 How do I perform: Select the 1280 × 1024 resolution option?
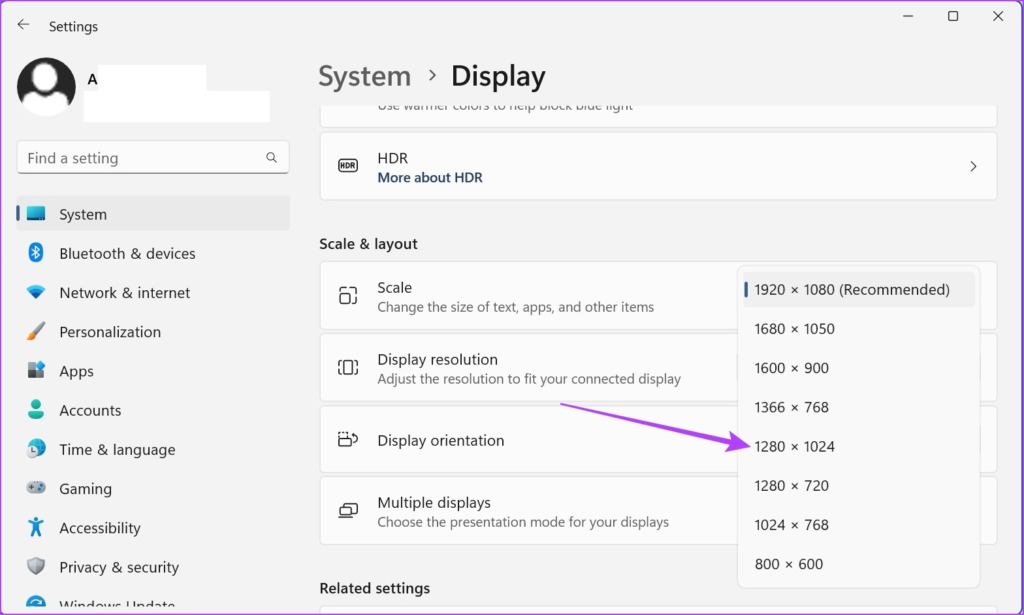point(795,446)
